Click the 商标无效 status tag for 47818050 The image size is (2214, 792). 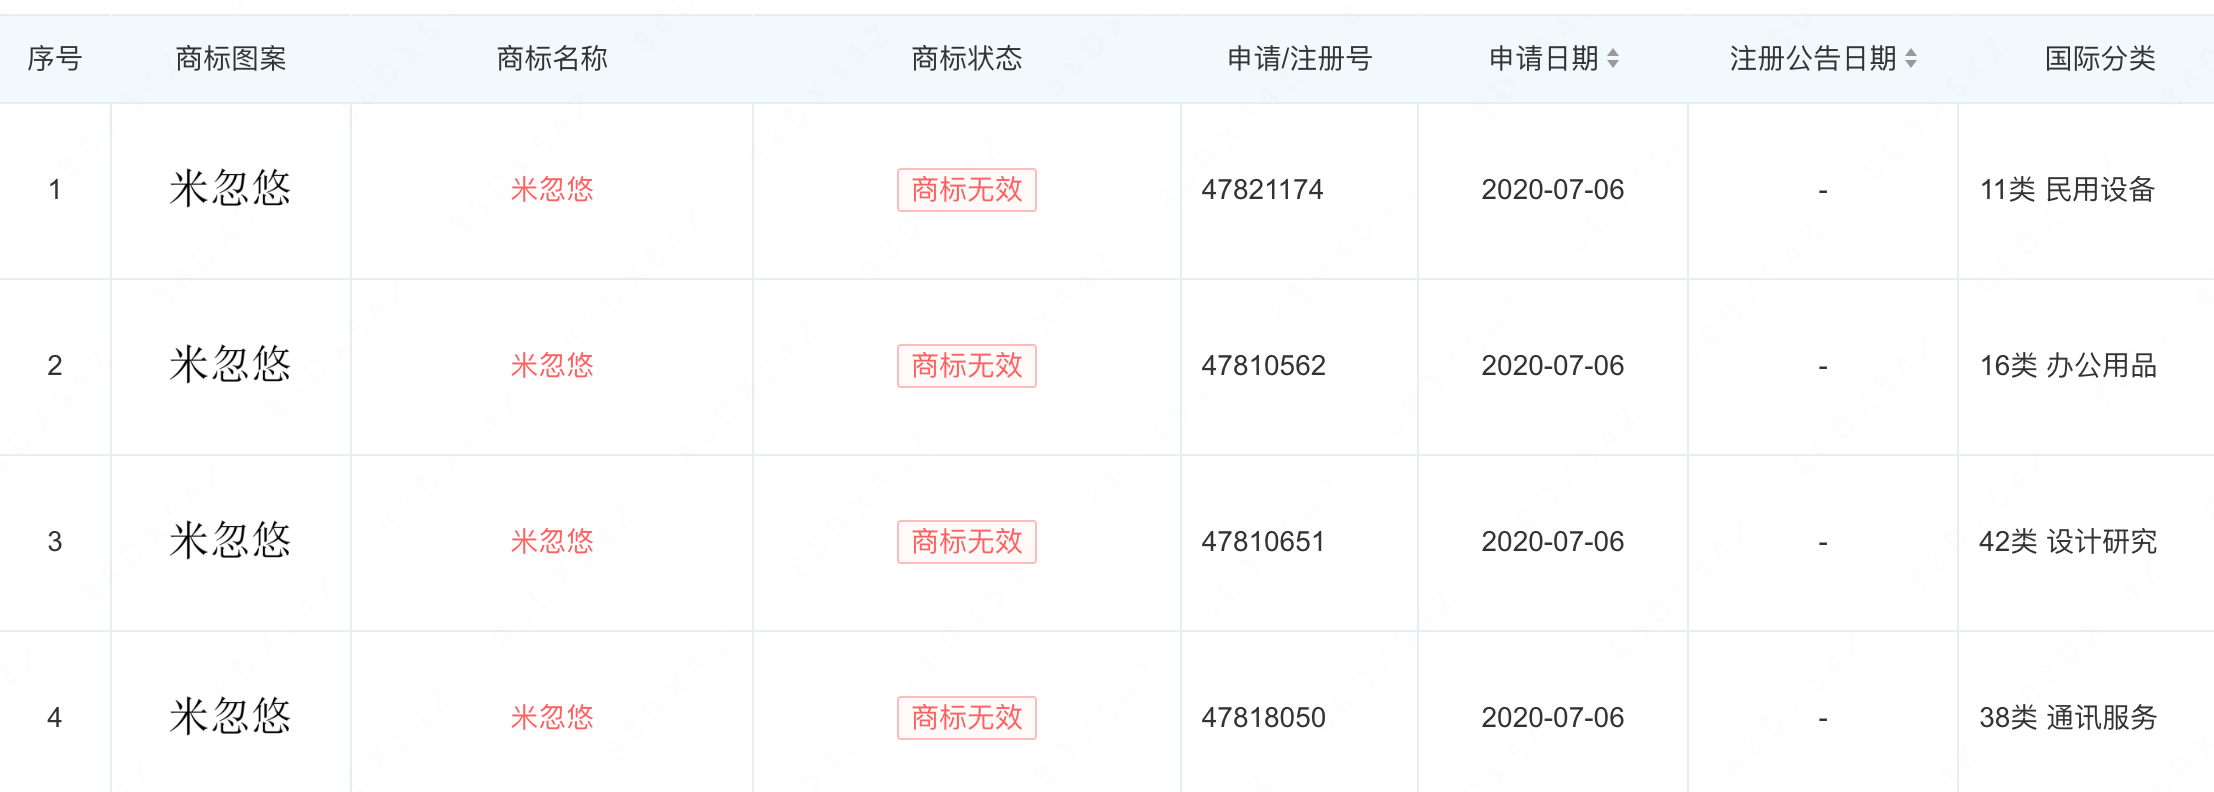(966, 717)
